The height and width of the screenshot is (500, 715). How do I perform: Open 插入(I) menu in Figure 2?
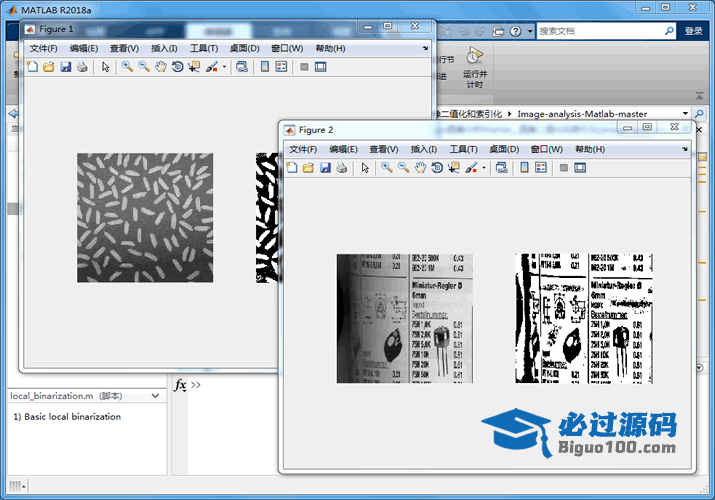pyautogui.click(x=425, y=149)
